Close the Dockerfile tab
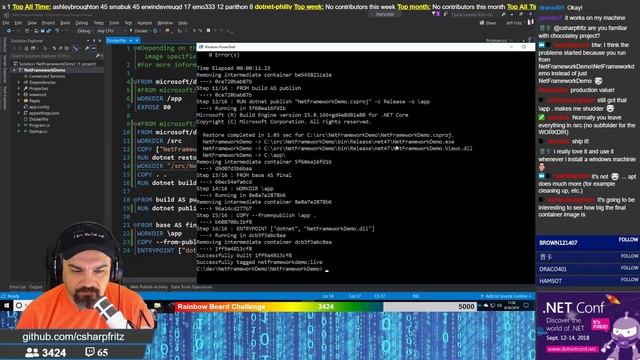 coord(137,40)
